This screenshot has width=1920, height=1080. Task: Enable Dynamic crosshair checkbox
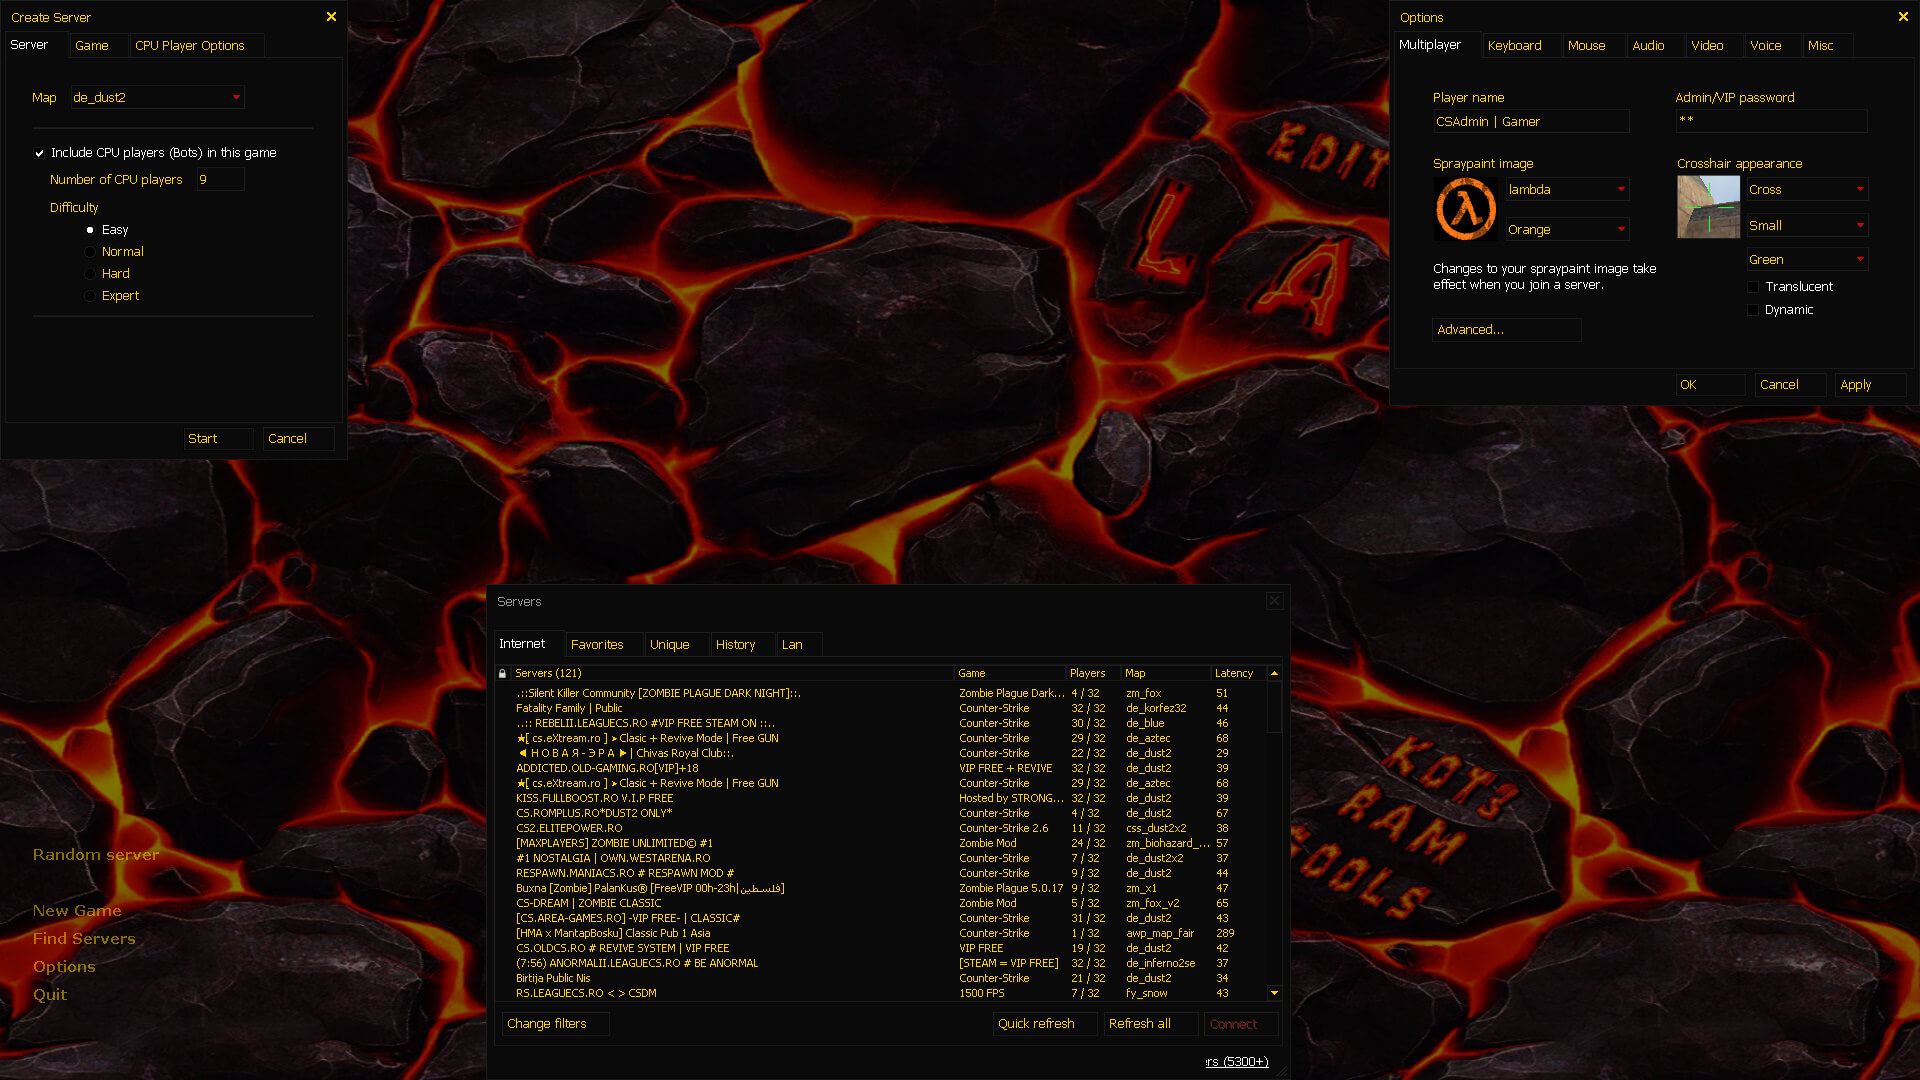click(1753, 310)
